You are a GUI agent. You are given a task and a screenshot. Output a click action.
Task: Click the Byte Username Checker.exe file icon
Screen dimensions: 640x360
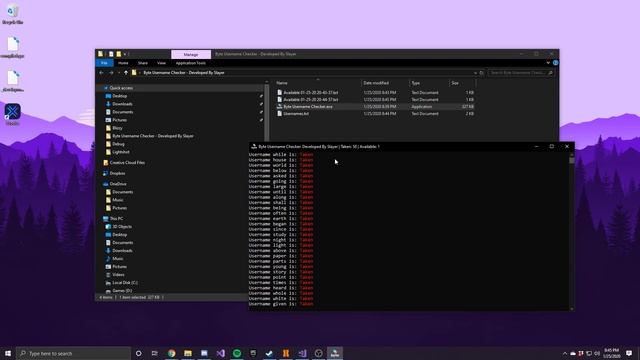[280, 107]
